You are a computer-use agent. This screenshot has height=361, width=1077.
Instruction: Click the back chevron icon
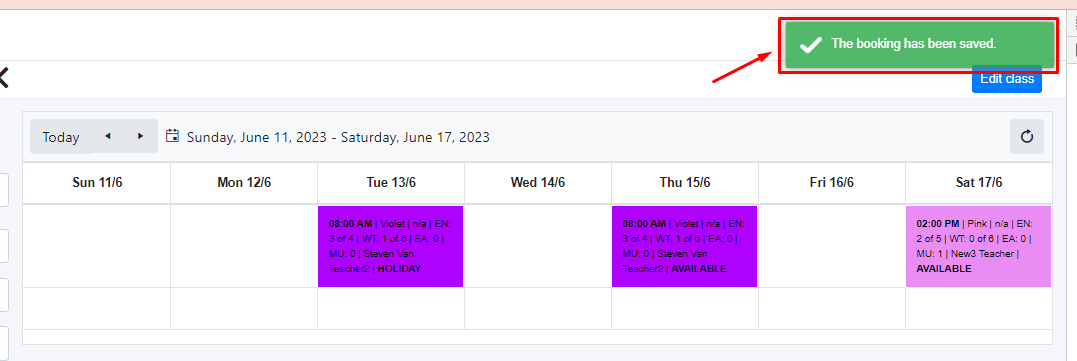3,78
